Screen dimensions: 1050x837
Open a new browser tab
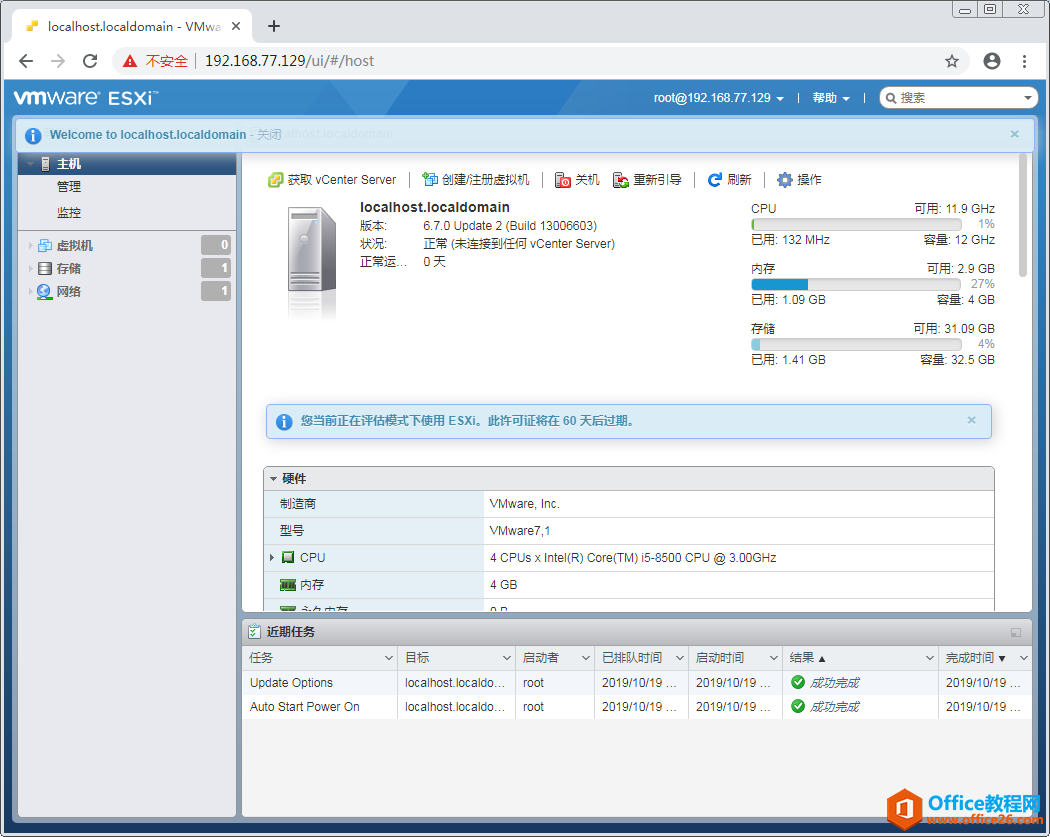pyautogui.click(x=273, y=26)
